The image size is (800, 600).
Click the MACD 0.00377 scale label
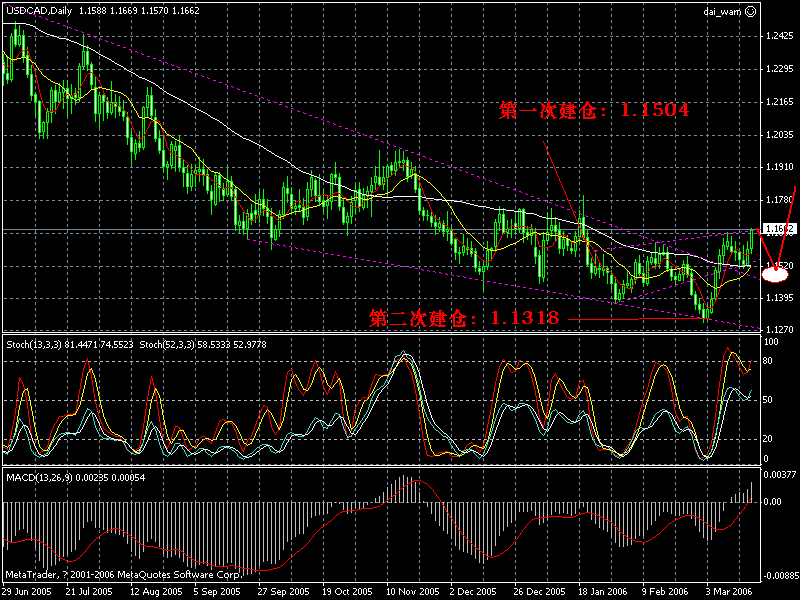point(779,475)
